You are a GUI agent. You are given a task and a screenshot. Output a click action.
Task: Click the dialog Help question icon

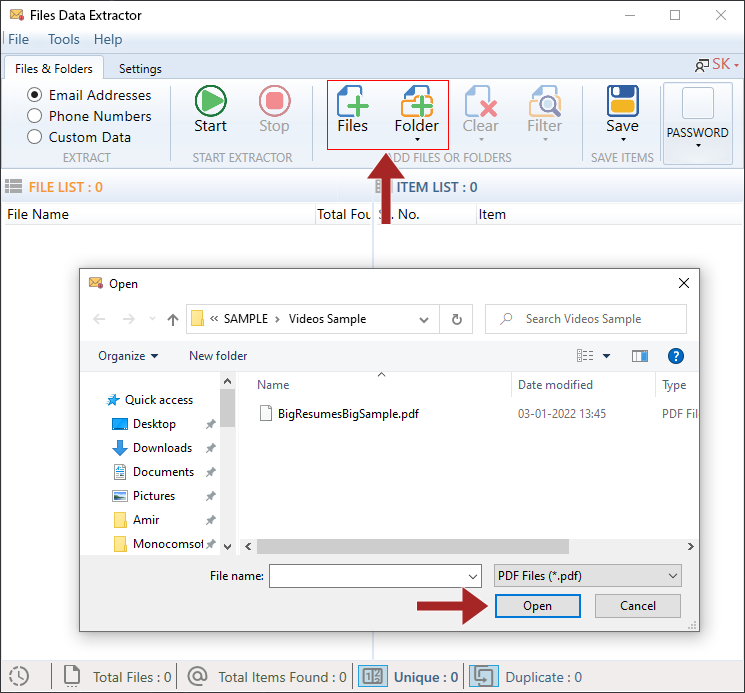676,356
